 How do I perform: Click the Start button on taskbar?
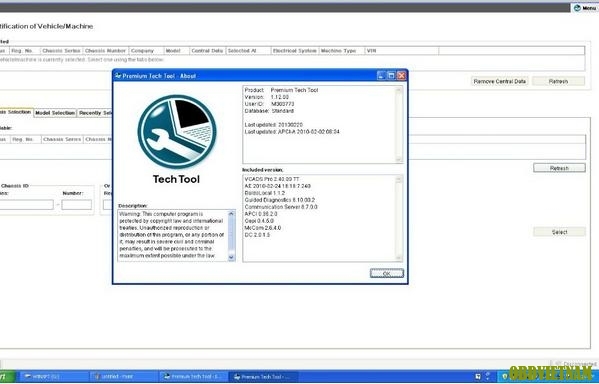coord(7,376)
